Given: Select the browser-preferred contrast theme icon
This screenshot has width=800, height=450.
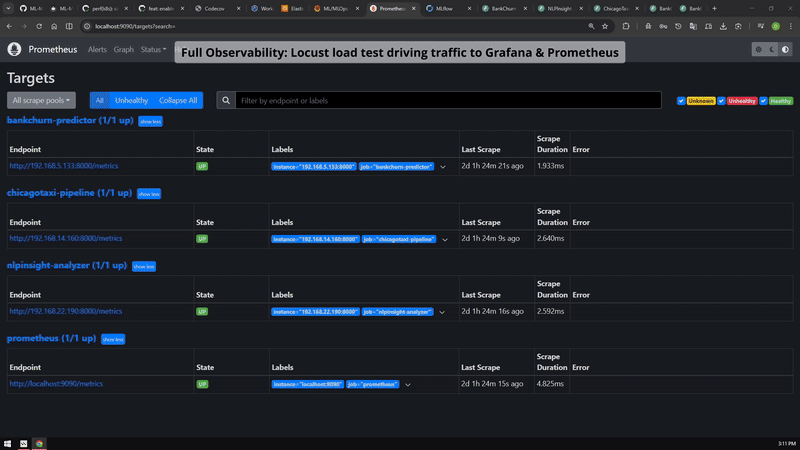Looking at the screenshot, I should click(x=785, y=49).
